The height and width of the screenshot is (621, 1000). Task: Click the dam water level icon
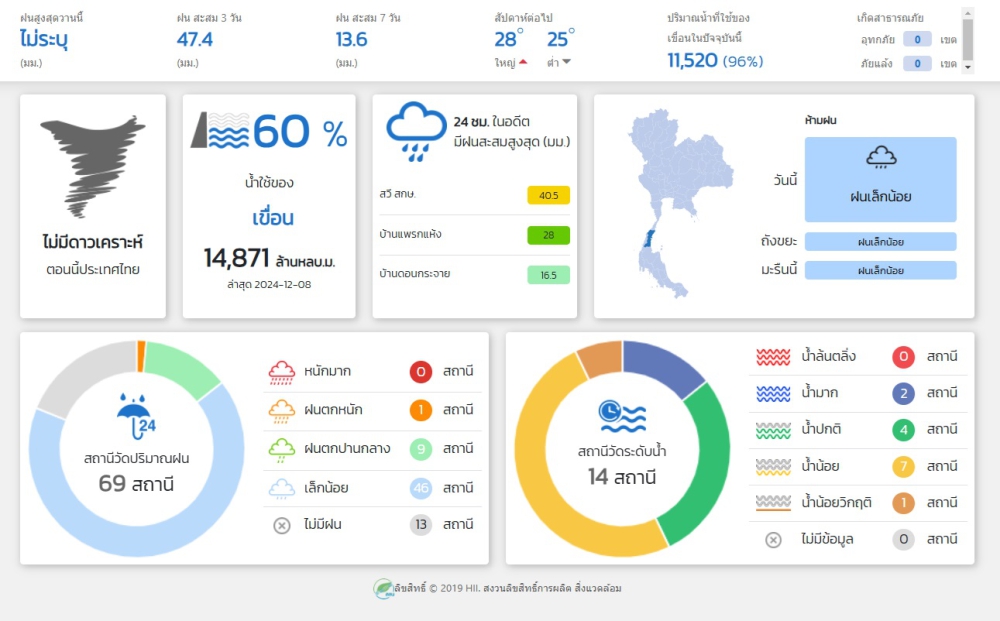tap(220, 131)
